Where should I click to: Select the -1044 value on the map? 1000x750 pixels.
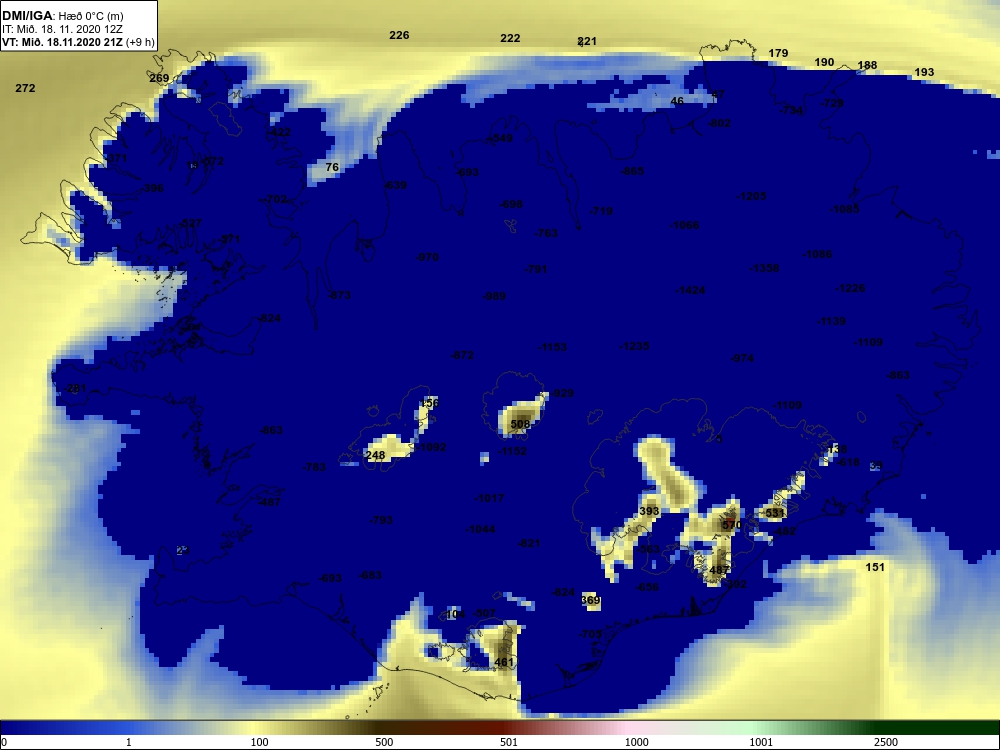[x=480, y=529]
